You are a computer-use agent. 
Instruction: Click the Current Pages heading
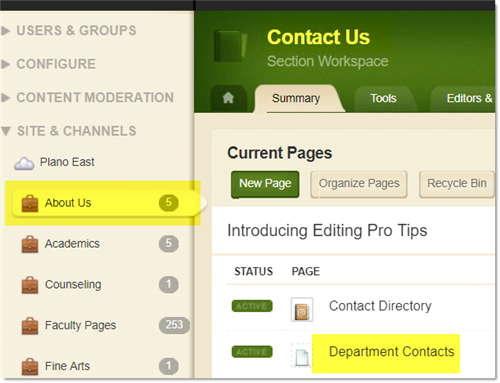click(x=280, y=153)
